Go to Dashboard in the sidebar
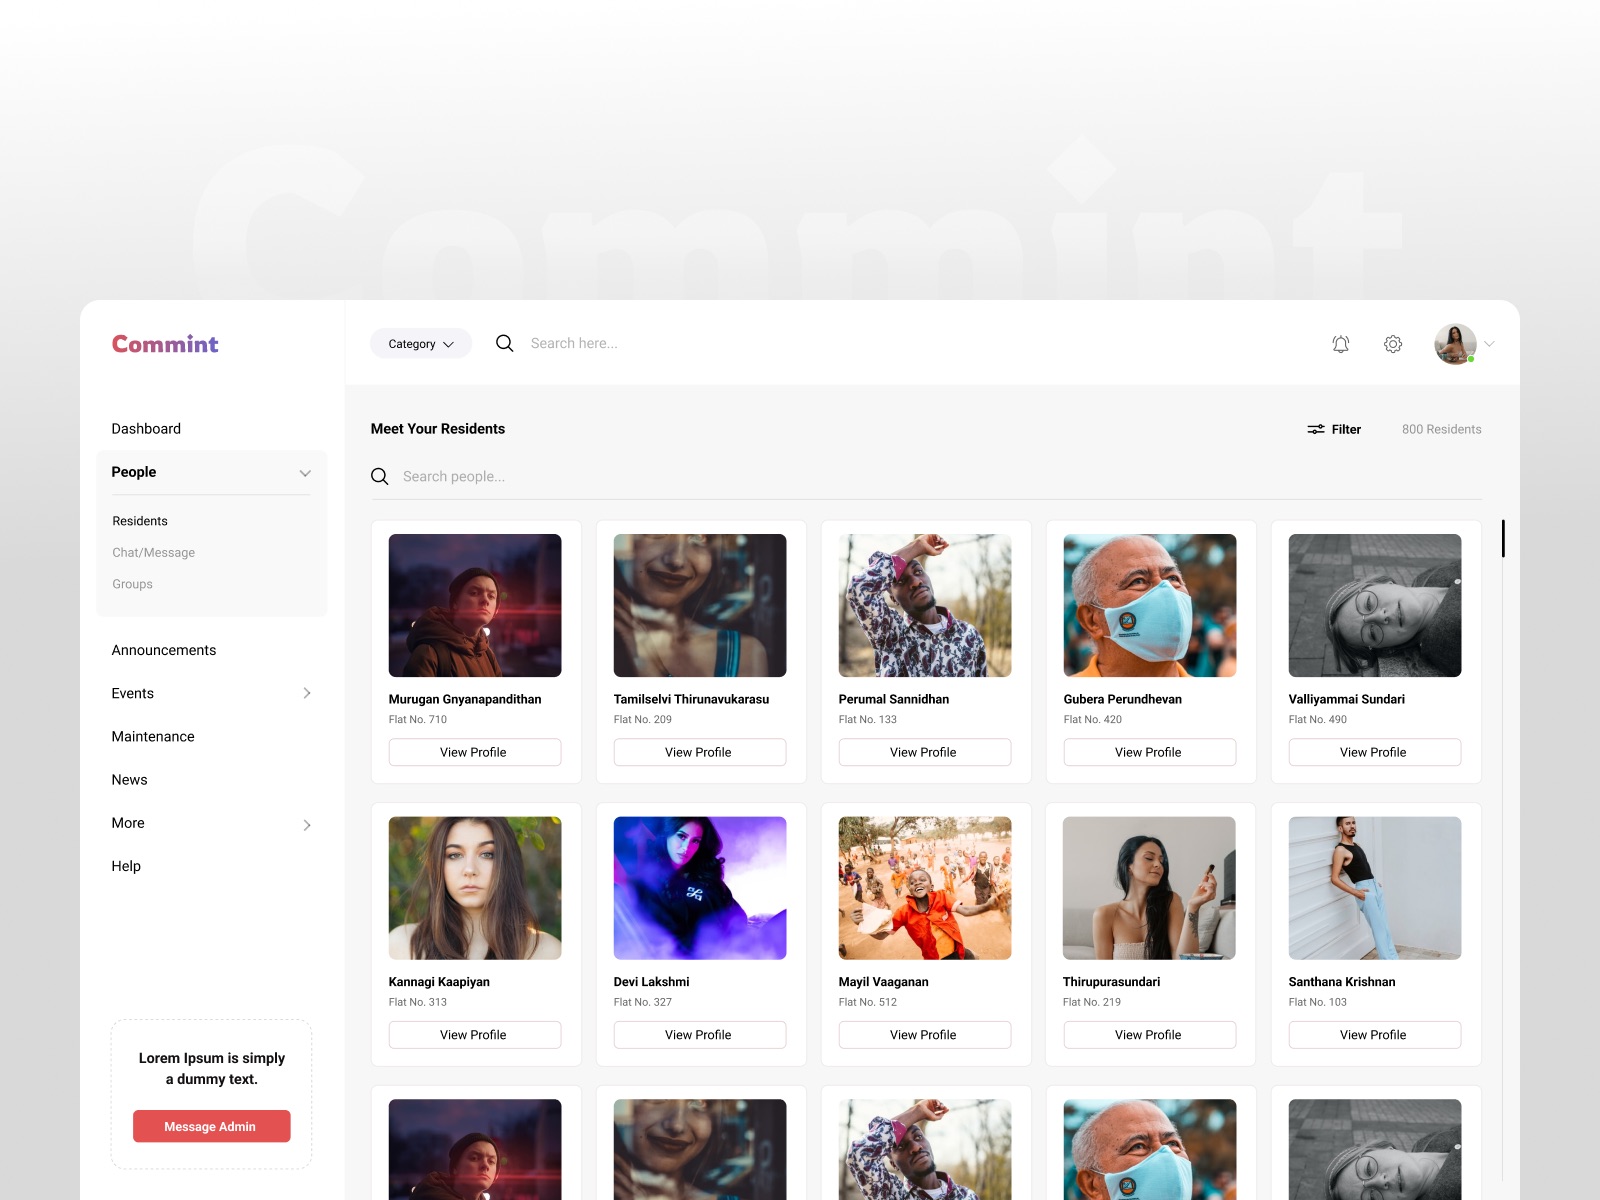Viewport: 1600px width, 1200px height. click(x=146, y=429)
